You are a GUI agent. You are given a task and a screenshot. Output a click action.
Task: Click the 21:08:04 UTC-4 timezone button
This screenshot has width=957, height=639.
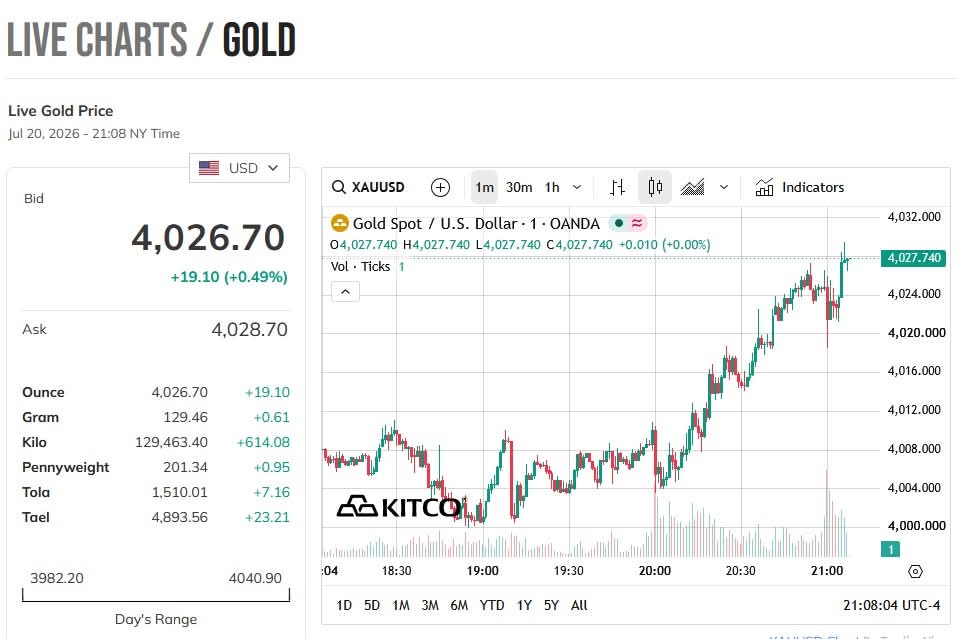[x=891, y=605]
